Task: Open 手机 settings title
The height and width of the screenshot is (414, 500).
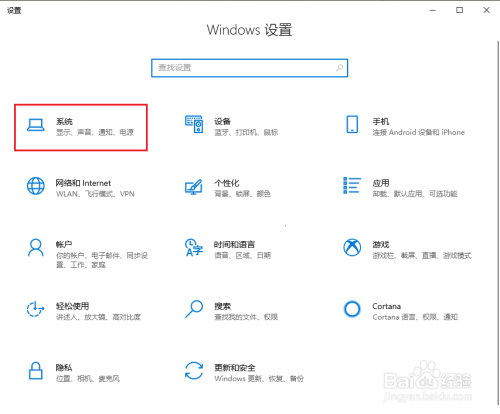Action: click(381, 121)
